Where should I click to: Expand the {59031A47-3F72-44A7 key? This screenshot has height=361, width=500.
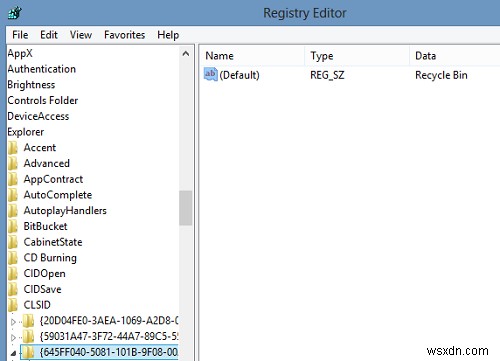click(13, 337)
